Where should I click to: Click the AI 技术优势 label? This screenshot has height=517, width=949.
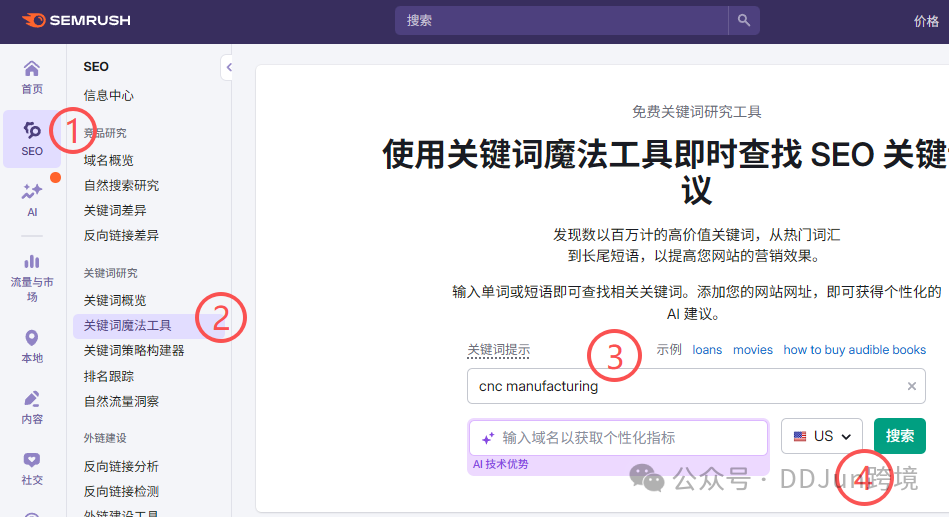point(501,464)
